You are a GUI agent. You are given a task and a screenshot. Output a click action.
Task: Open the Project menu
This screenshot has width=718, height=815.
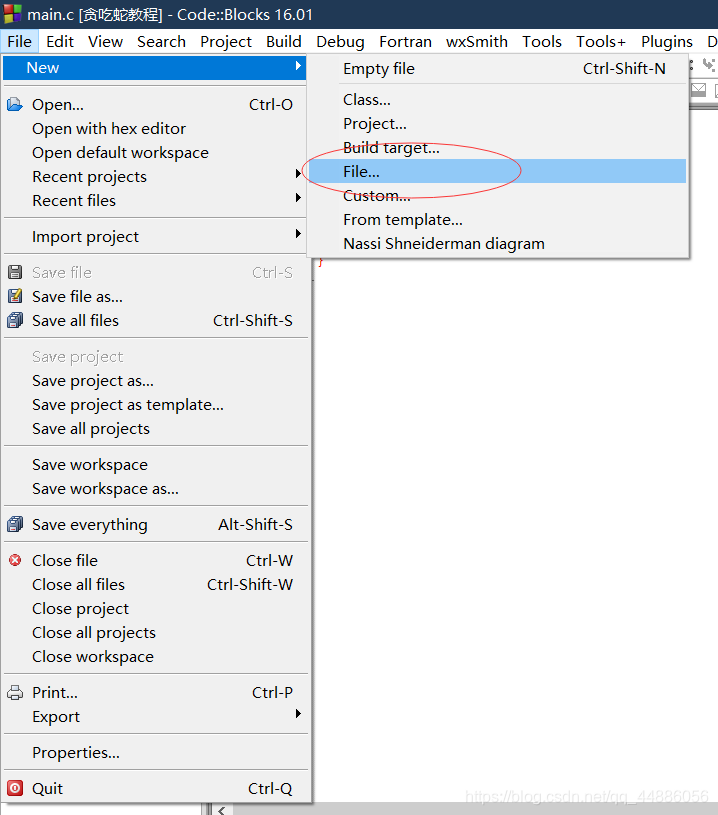point(226,42)
